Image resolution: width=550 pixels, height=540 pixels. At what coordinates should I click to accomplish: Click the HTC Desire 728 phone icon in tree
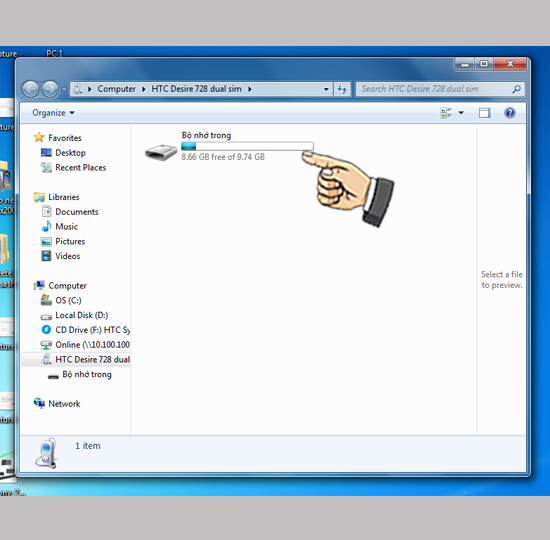click(x=46, y=359)
